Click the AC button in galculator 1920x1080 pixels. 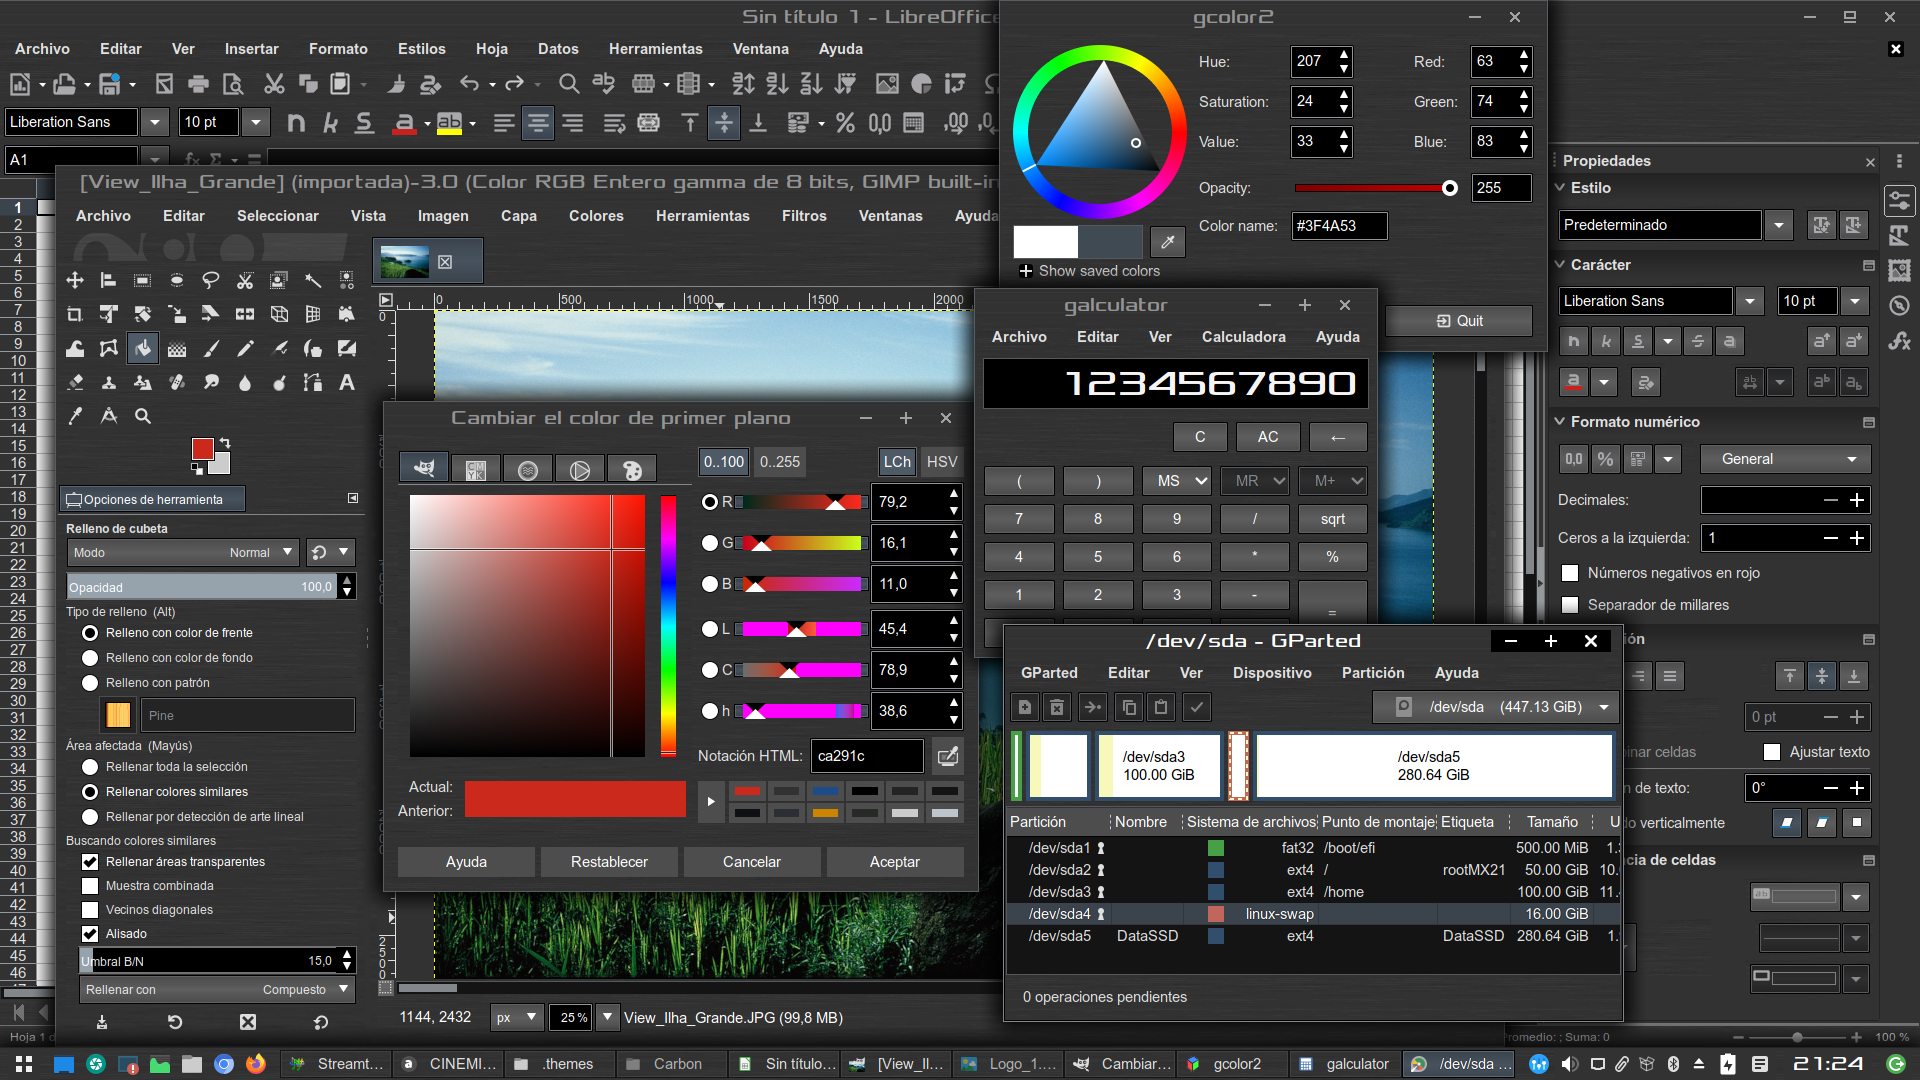pyautogui.click(x=1268, y=437)
